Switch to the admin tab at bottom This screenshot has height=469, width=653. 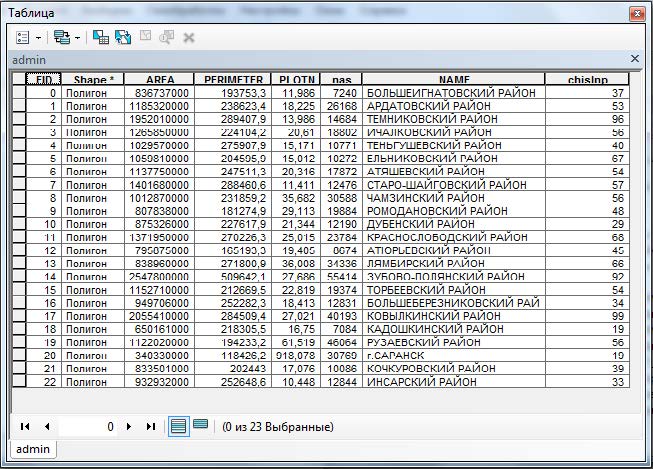click(x=33, y=450)
